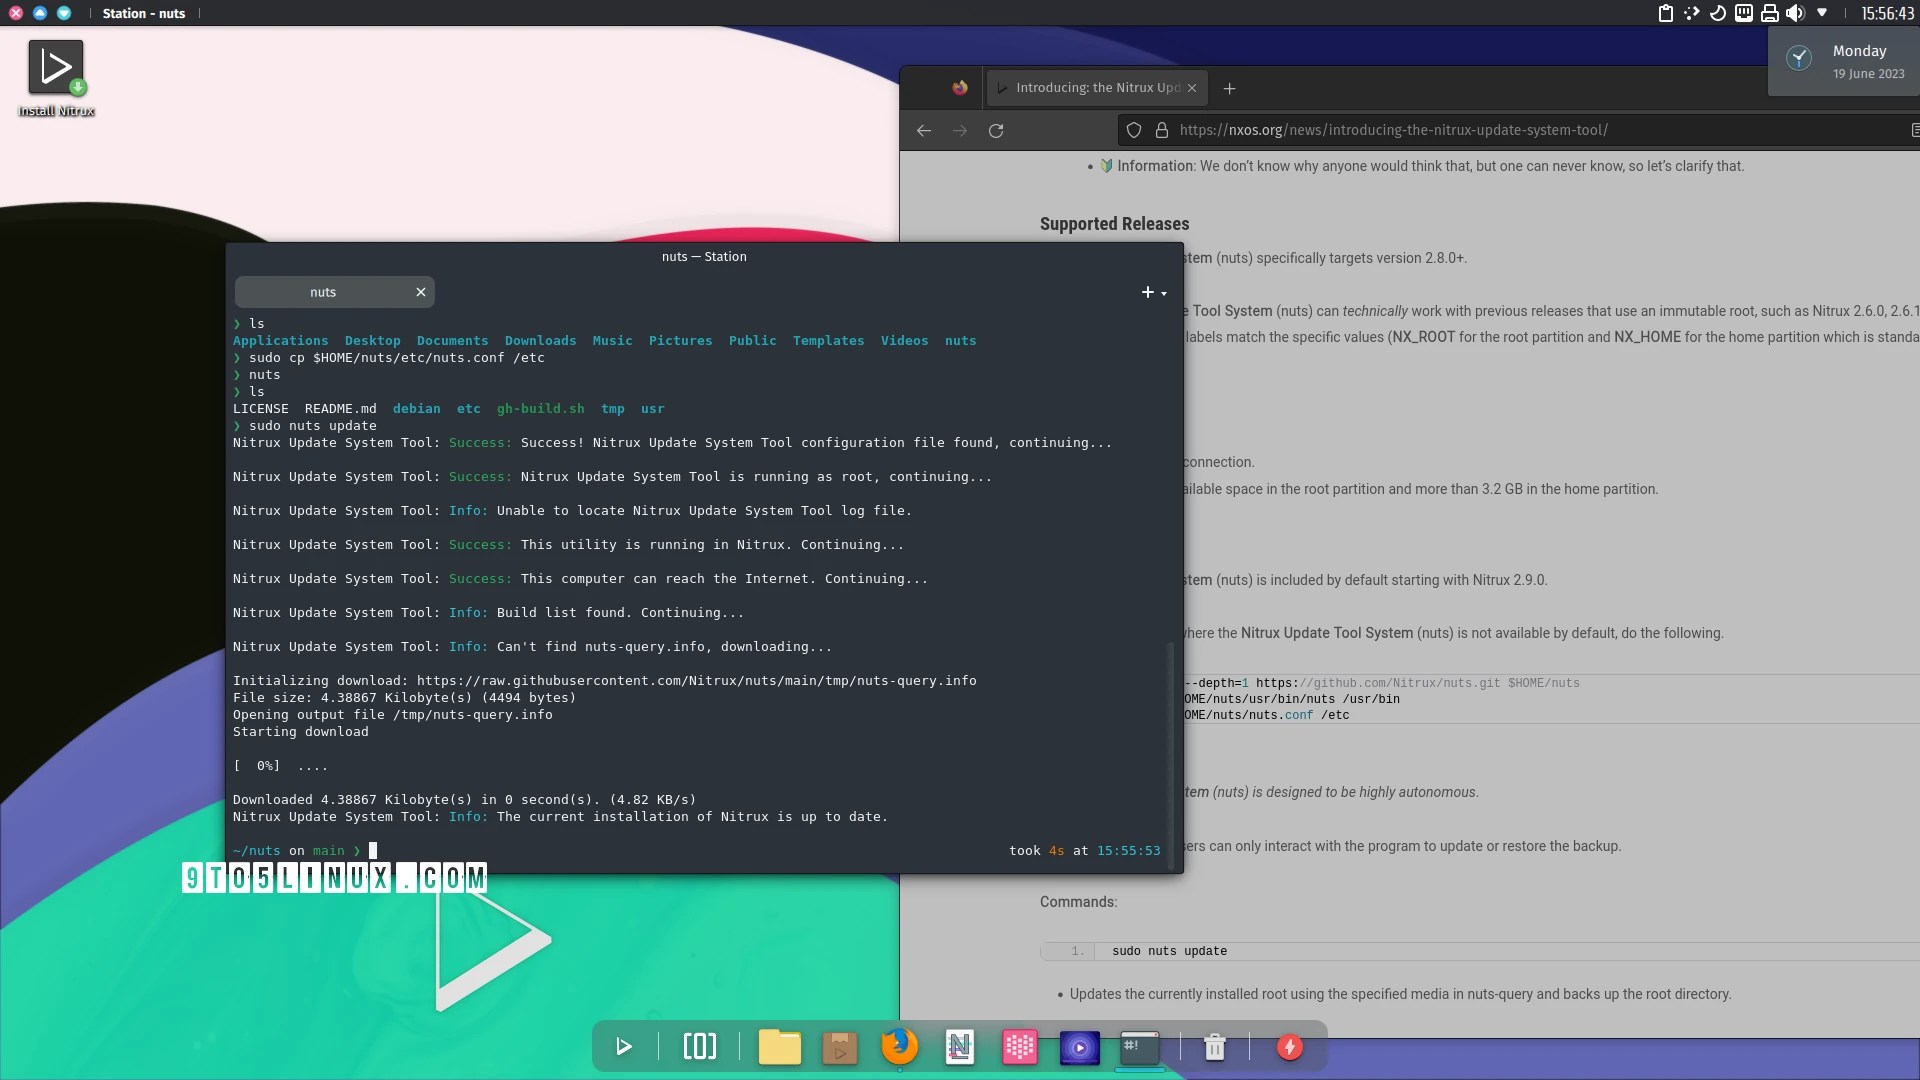
Task: Switch to the Introducing the Nitrux Update tab
Action: (1090, 87)
